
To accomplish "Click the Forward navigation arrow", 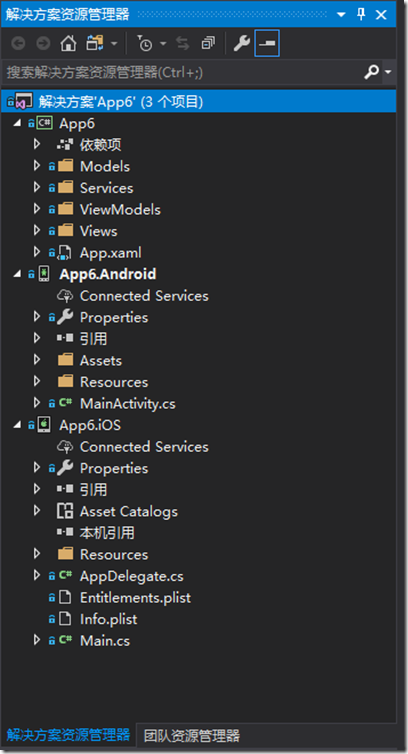I will point(43,44).
